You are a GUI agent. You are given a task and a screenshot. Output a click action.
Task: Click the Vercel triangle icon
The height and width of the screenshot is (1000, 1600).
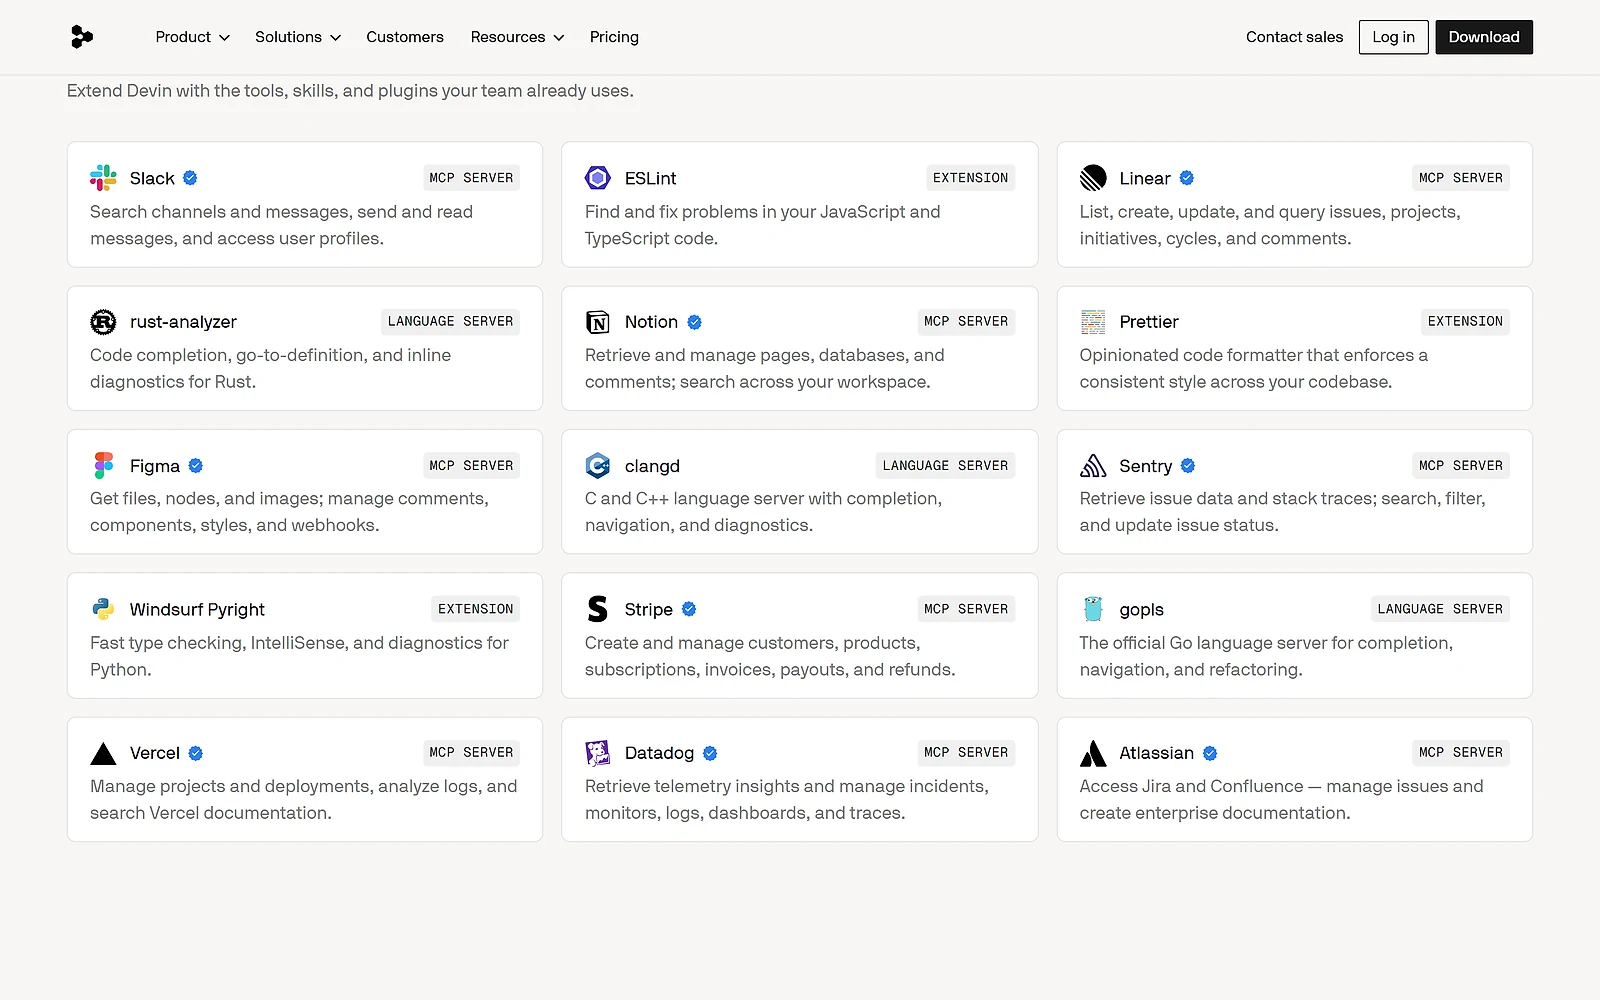point(103,753)
